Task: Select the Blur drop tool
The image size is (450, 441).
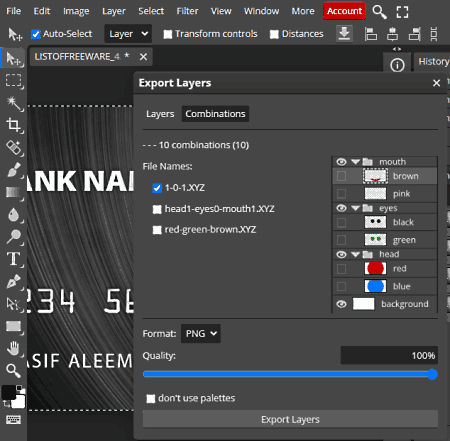Action: (13, 215)
